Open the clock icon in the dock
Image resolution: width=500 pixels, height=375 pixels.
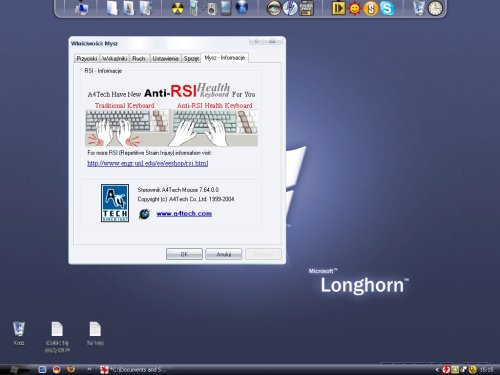coord(435,8)
